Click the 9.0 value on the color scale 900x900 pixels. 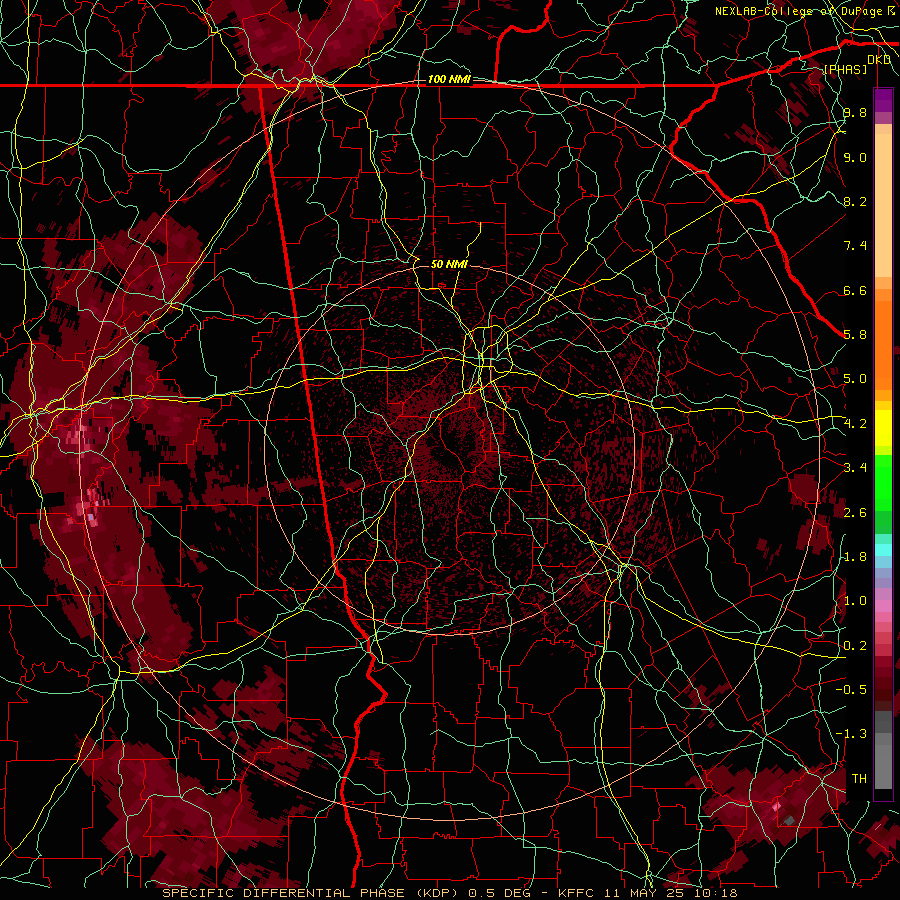click(x=855, y=157)
